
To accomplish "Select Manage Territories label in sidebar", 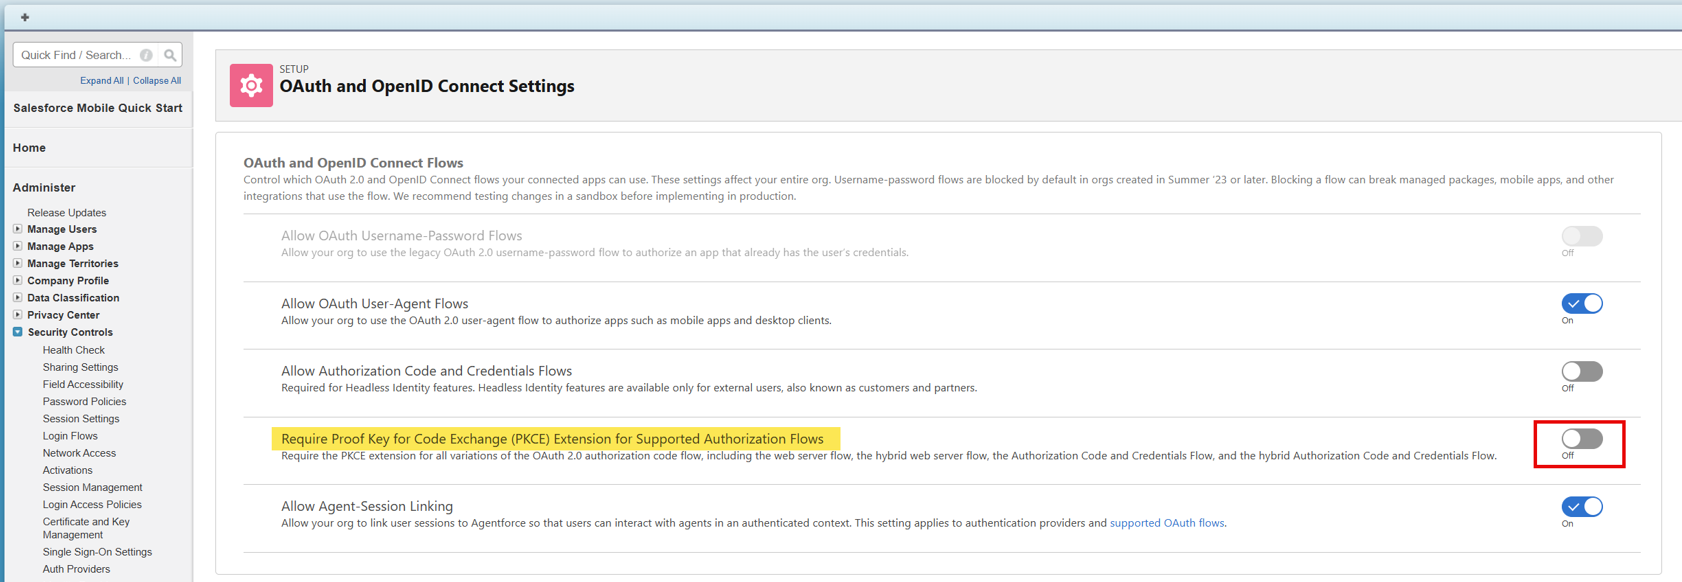I will 73,263.
